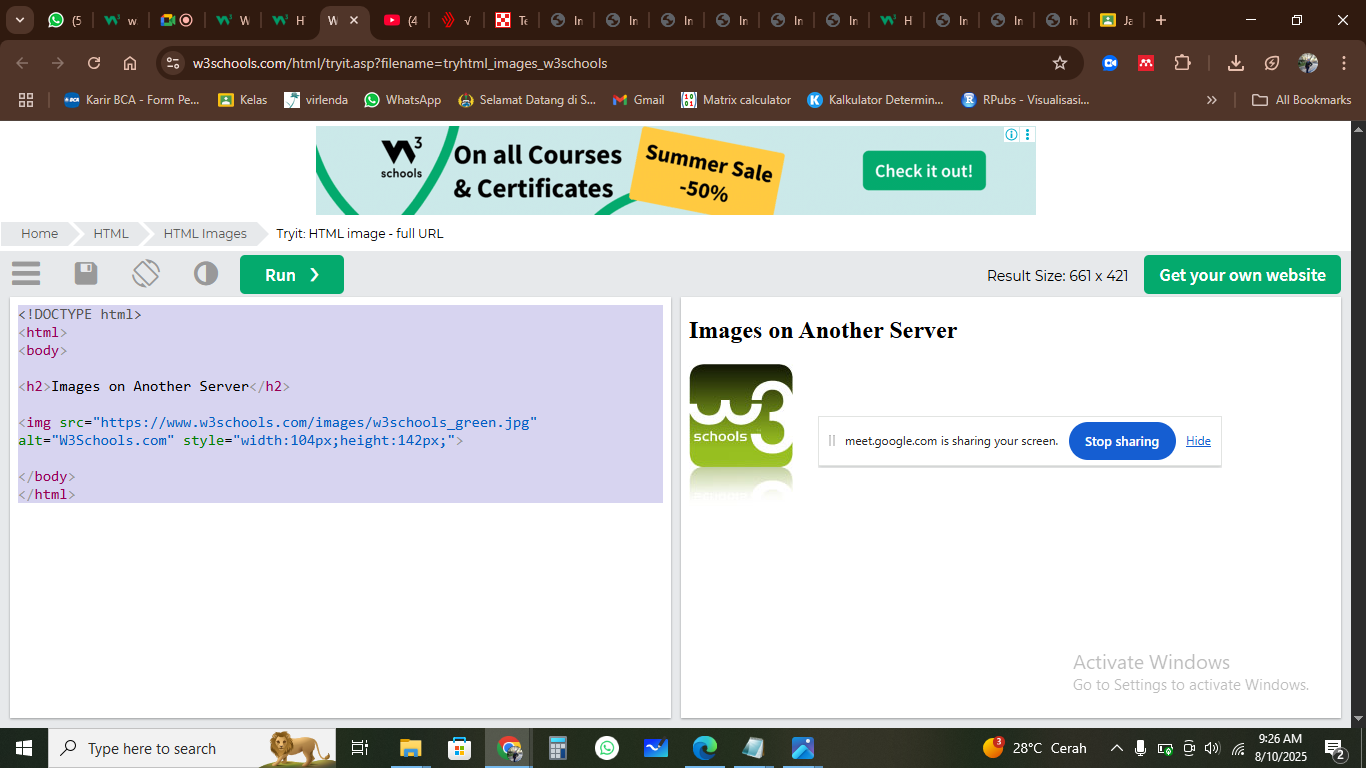The height and width of the screenshot is (768, 1366).
Task: Open browser Downloads icon
Action: coord(1236,63)
